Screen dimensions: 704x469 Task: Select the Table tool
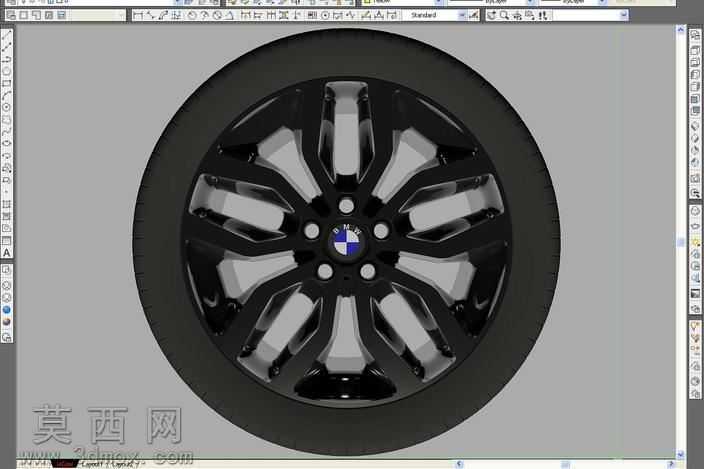[6, 241]
